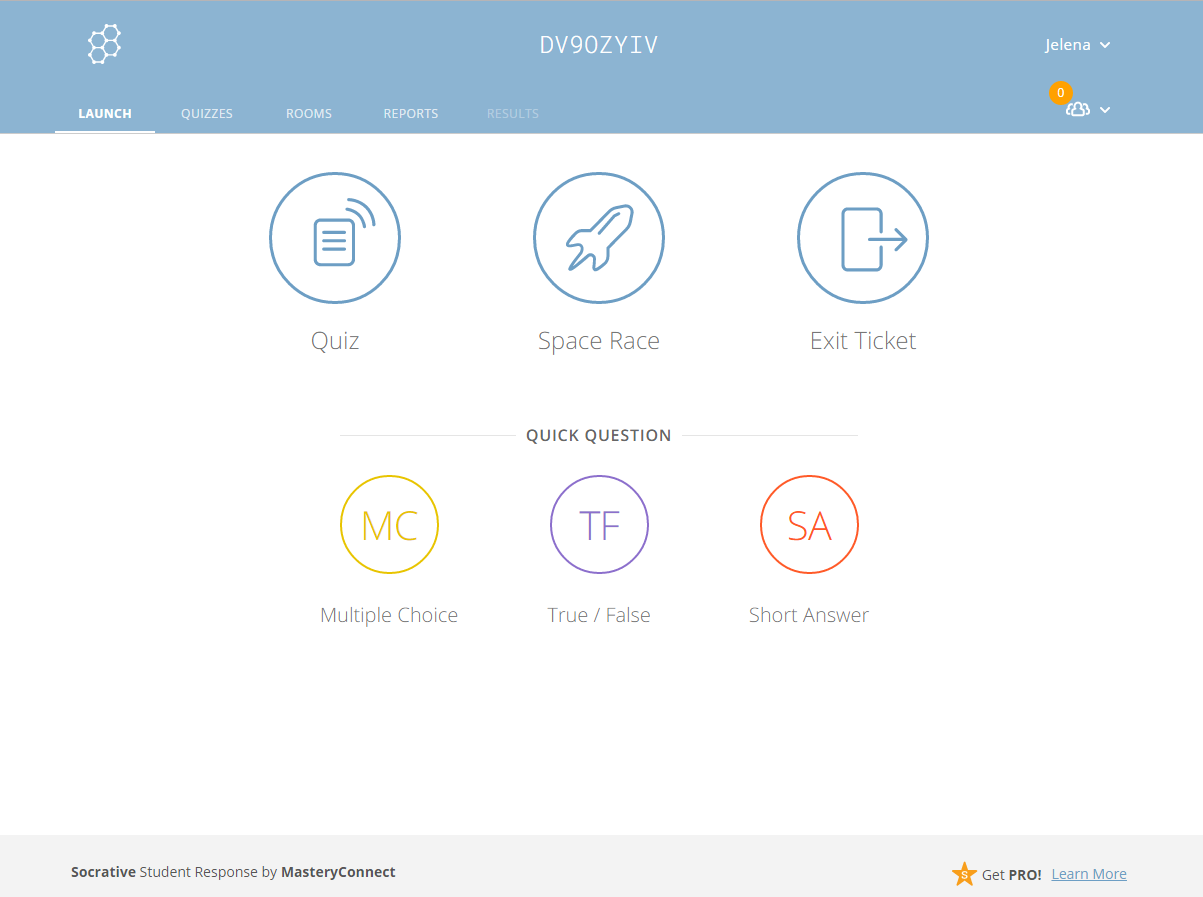The width and height of the screenshot is (1203, 897).
Task: Click the orange student count badge
Action: [x=1060, y=93]
